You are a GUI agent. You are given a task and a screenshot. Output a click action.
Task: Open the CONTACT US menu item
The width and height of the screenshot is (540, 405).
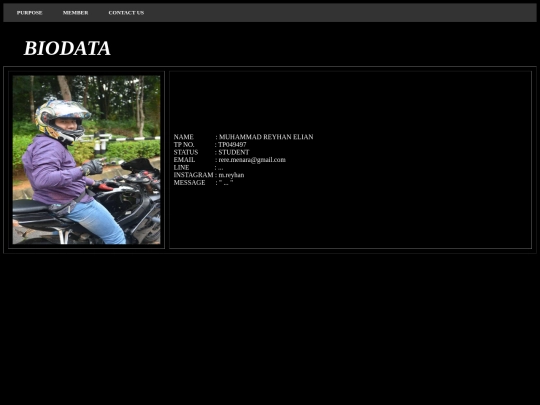126,13
